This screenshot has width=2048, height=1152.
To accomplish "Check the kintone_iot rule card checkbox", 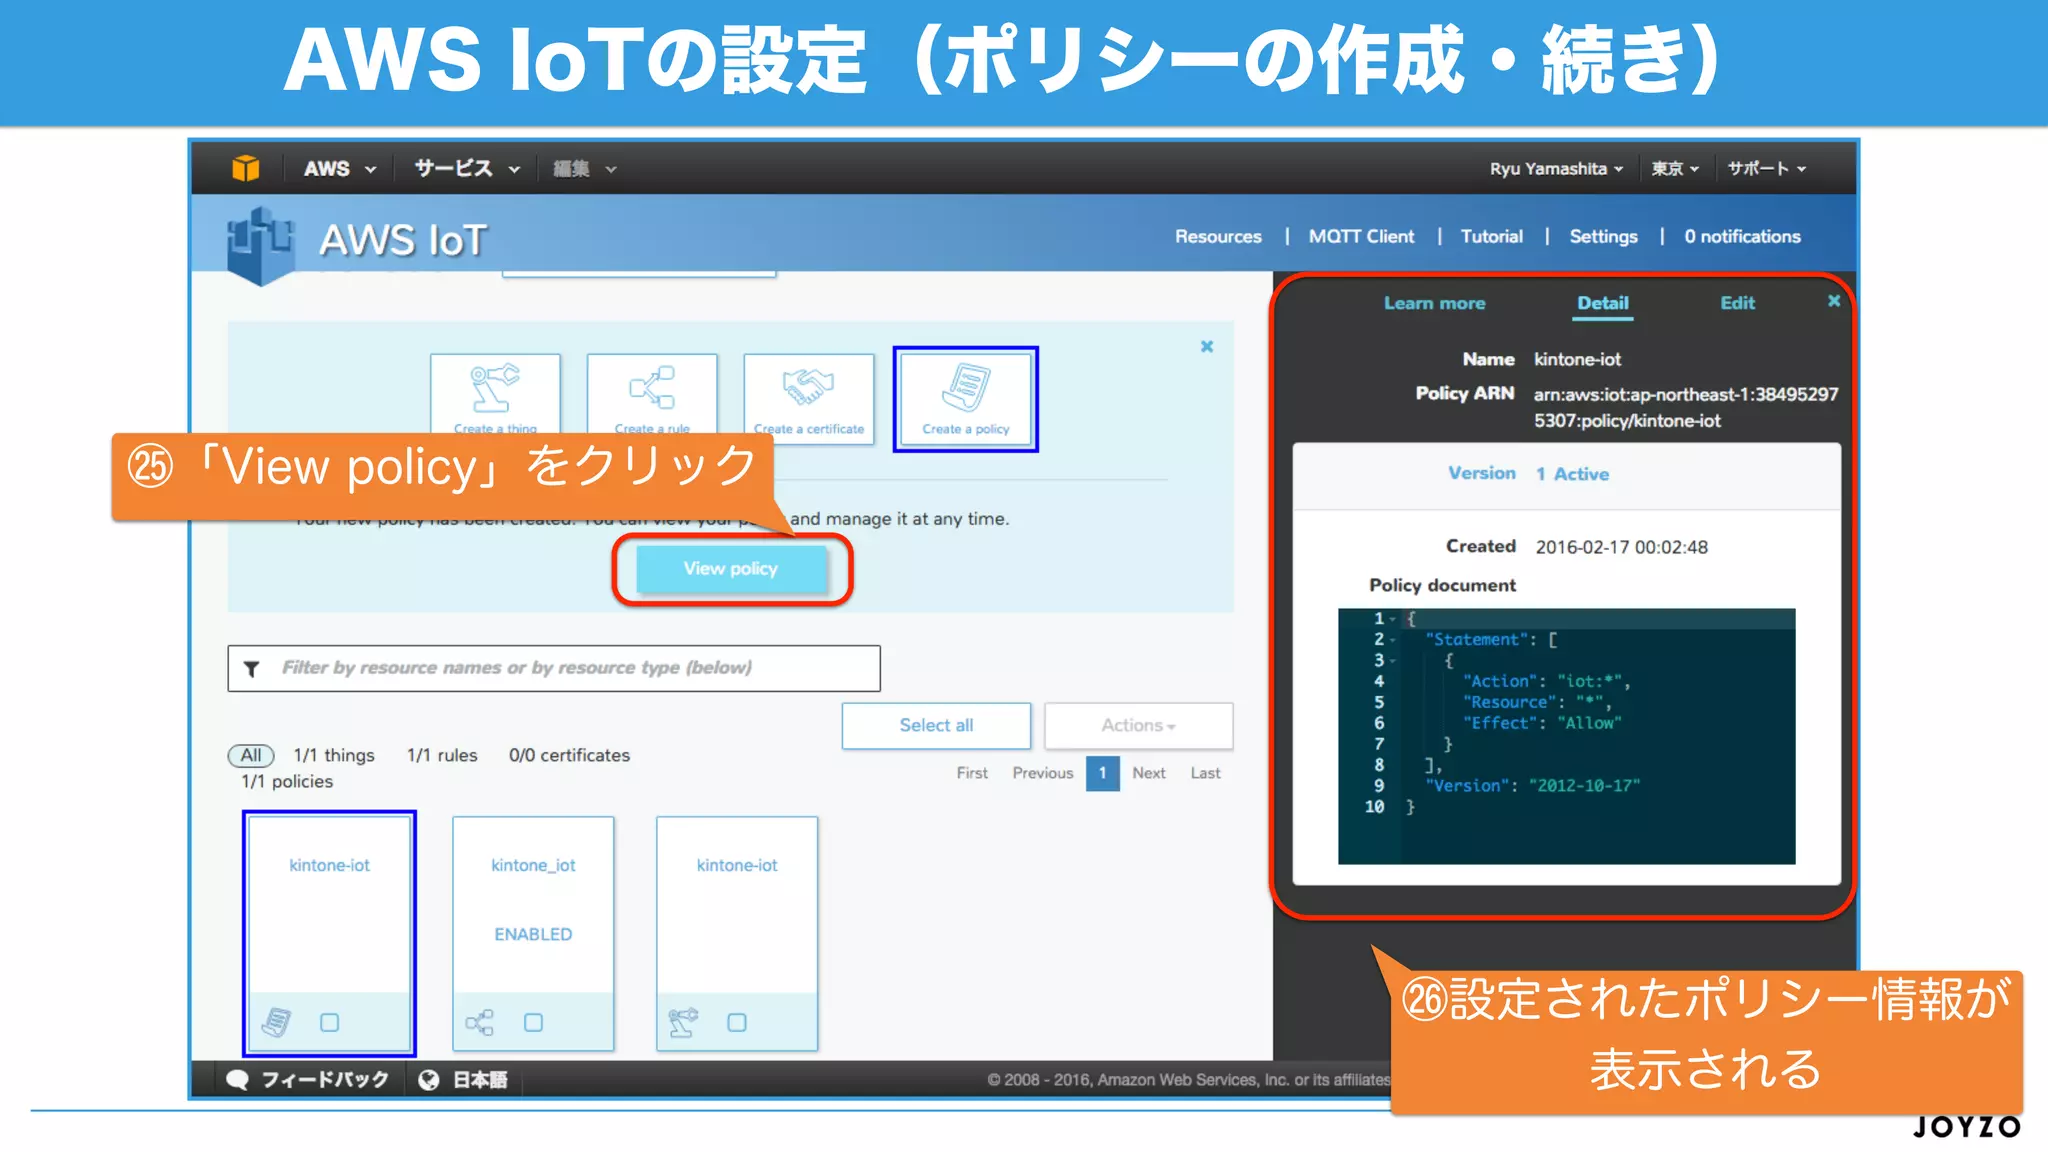I will pos(533,1023).
